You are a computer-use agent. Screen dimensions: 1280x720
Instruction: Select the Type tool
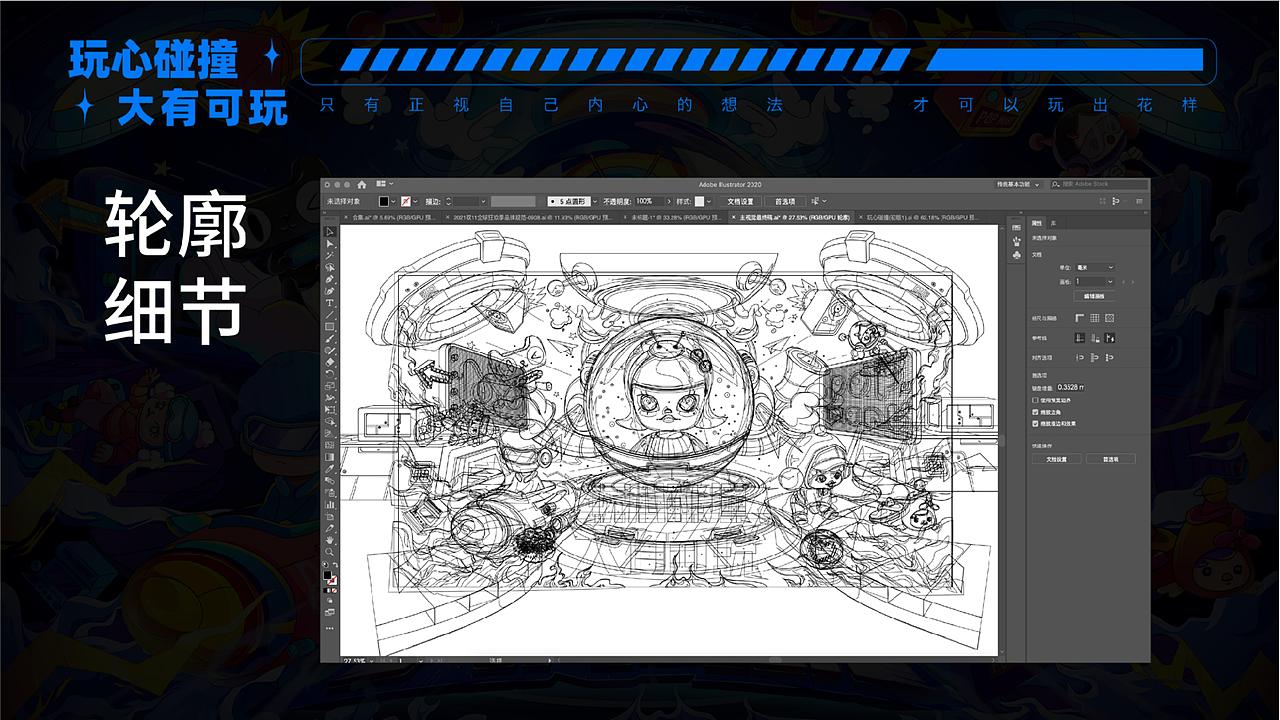(x=329, y=302)
